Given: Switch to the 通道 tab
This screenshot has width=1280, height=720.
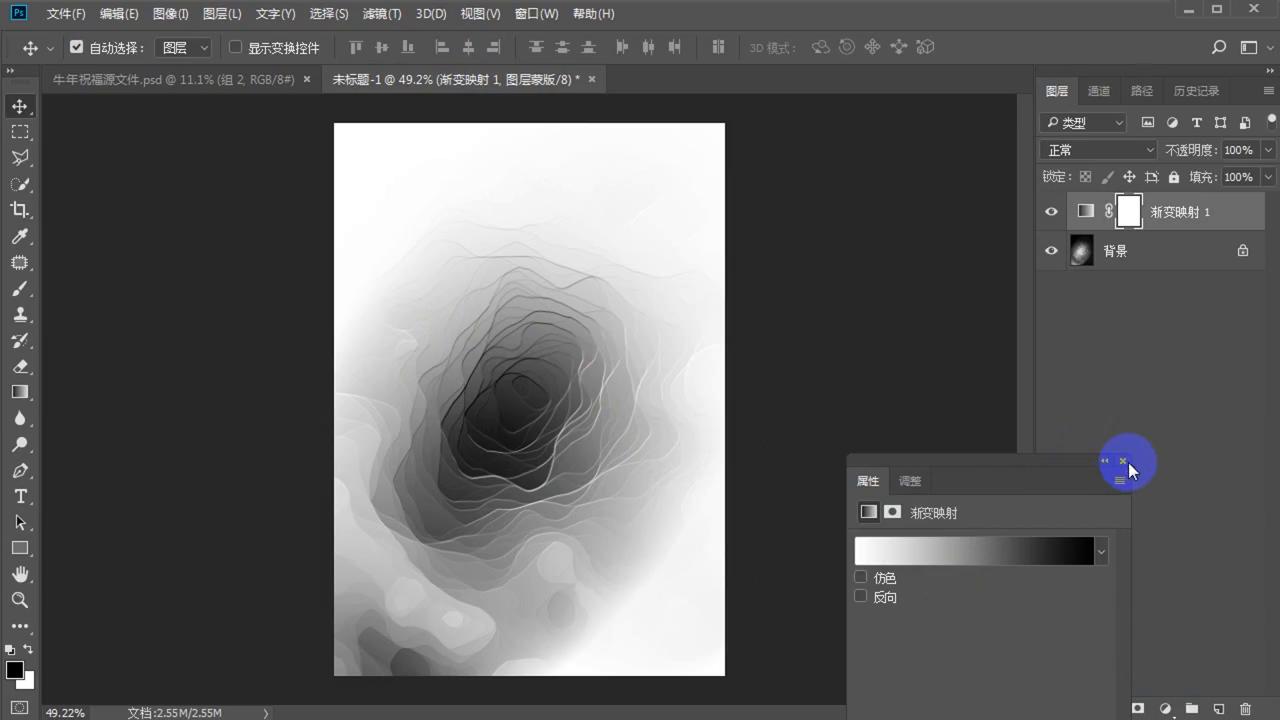Looking at the screenshot, I should pos(1098,91).
